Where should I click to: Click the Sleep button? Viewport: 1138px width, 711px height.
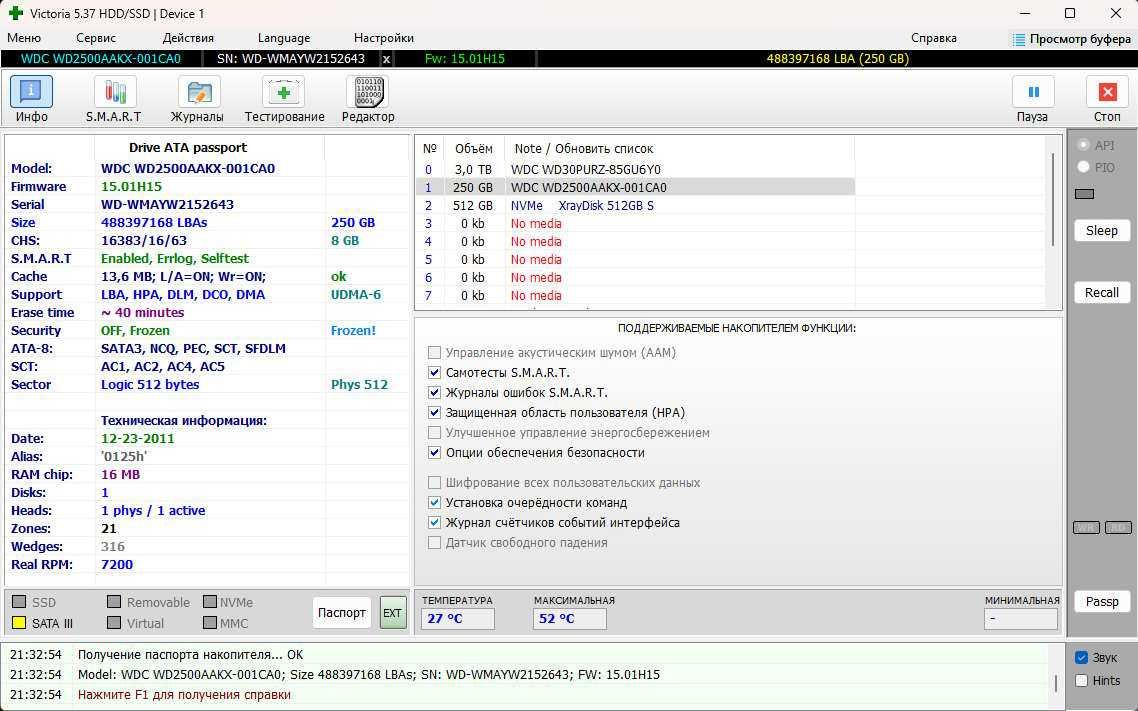(1102, 231)
